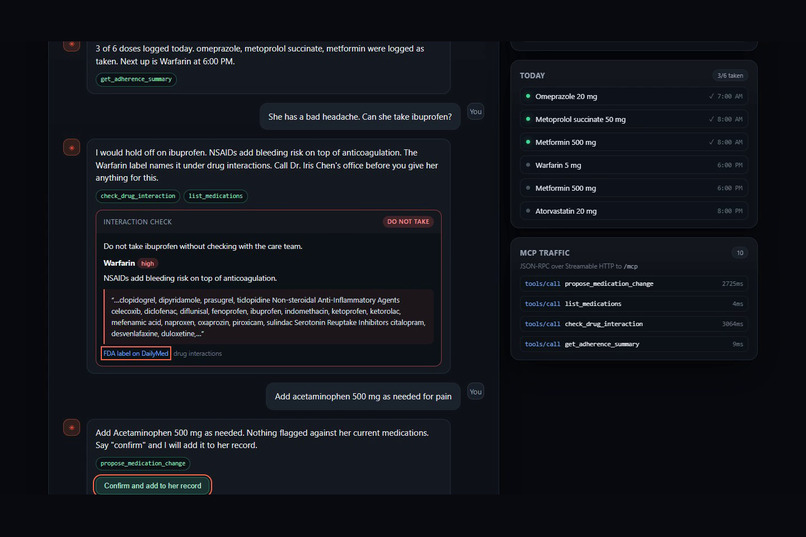Click the red 'high' severity tag next to Warfarin
Screen dimensions: 806x537
click(148, 263)
